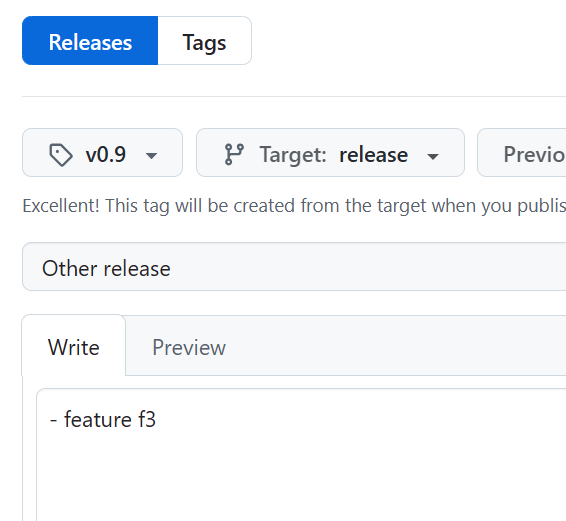Focus the description textarea containing feature f3
The image size is (566, 521).
(301, 455)
